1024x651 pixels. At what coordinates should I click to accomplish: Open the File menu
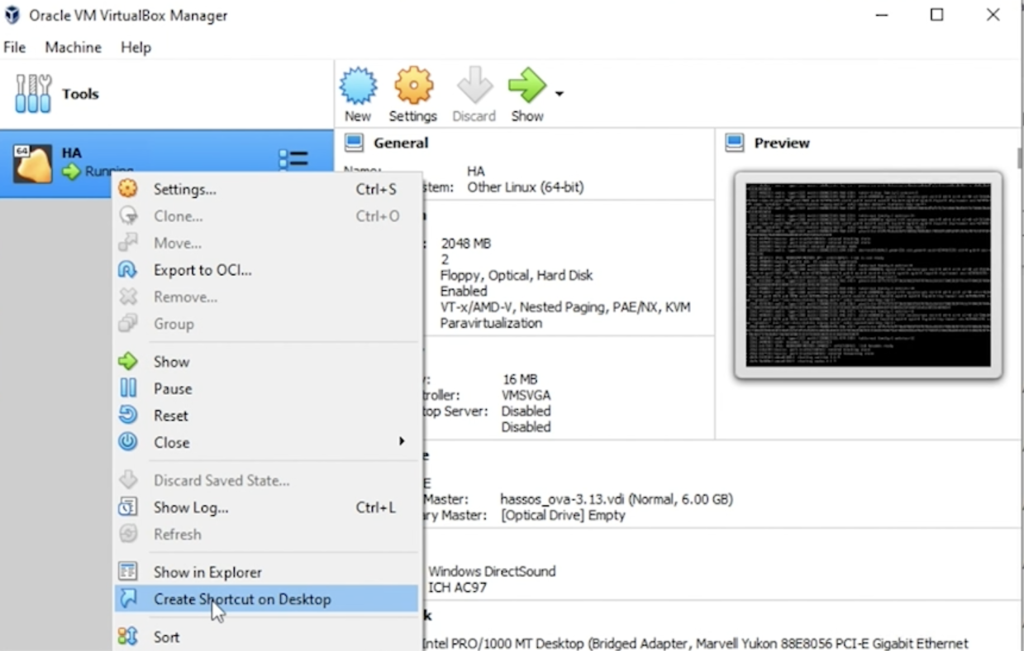(x=14, y=47)
